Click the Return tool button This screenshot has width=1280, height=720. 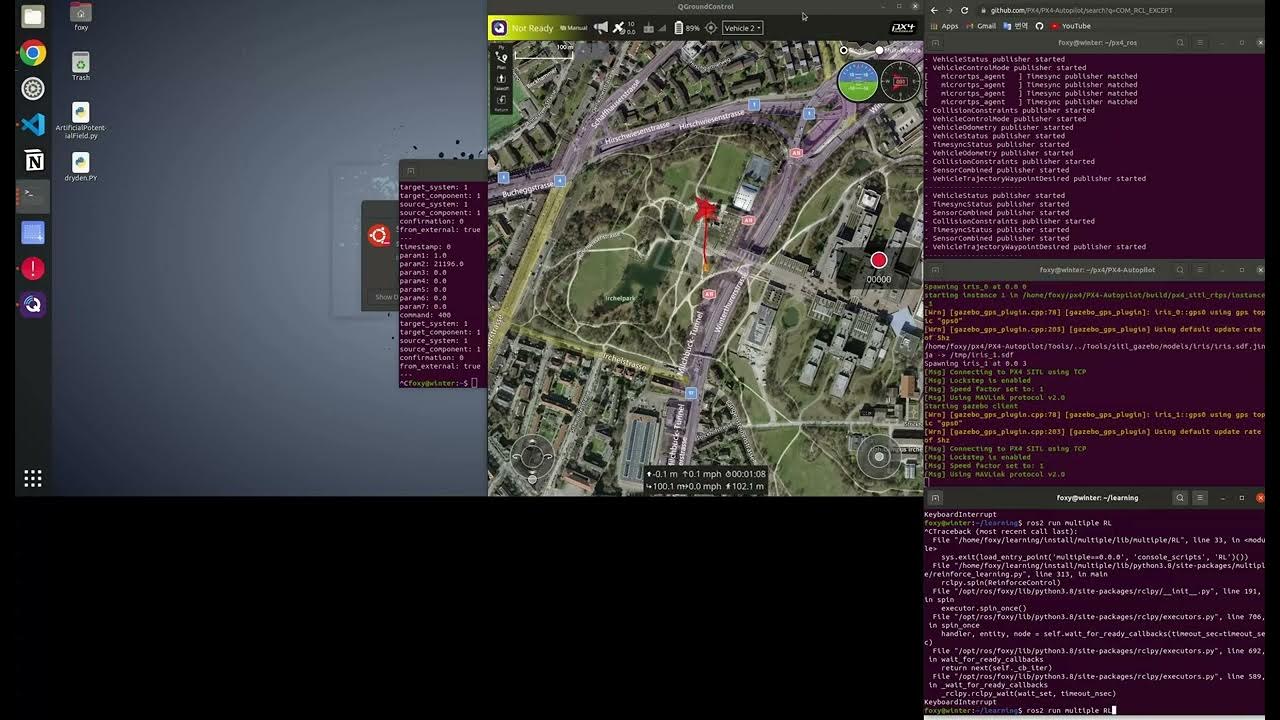click(501, 101)
